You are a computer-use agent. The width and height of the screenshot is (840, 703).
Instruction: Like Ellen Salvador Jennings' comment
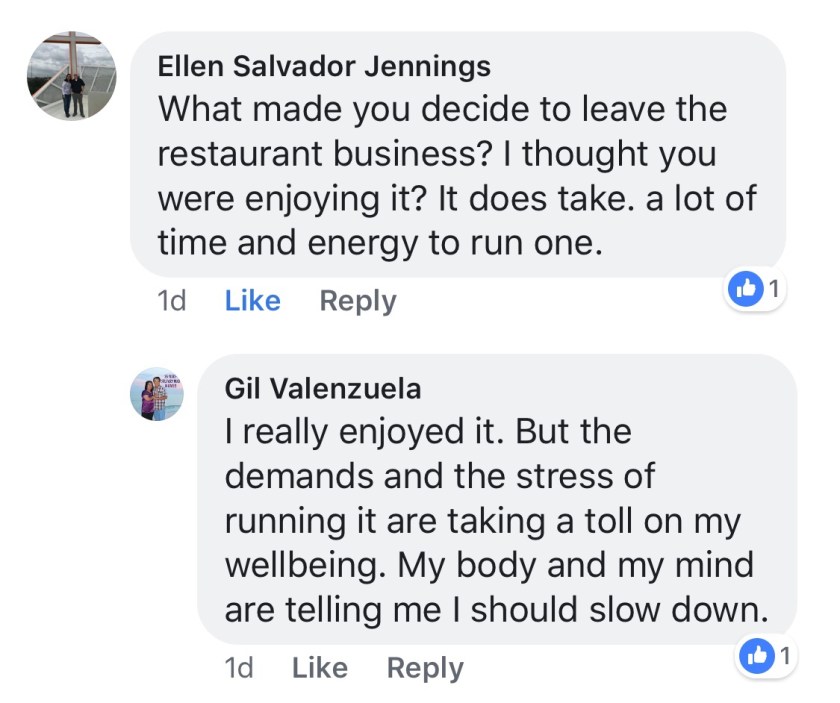252,301
